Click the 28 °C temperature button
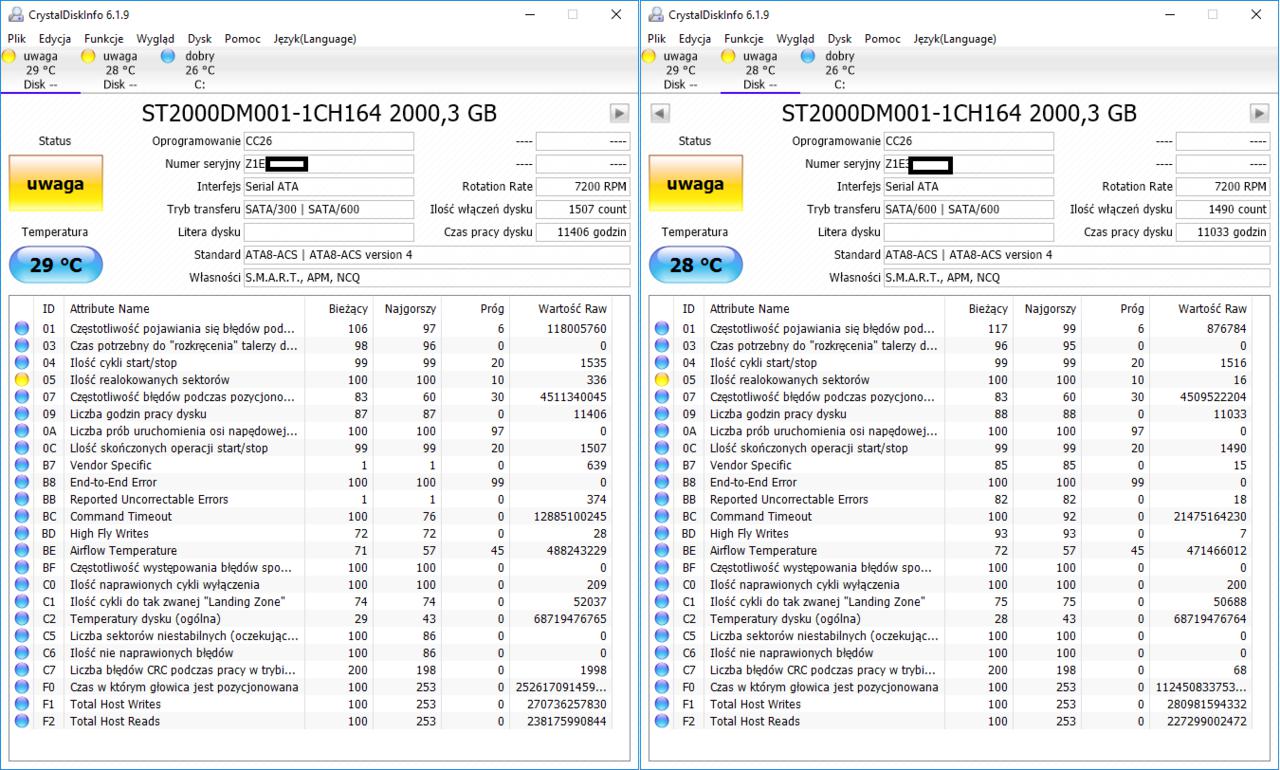 [695, 265]
